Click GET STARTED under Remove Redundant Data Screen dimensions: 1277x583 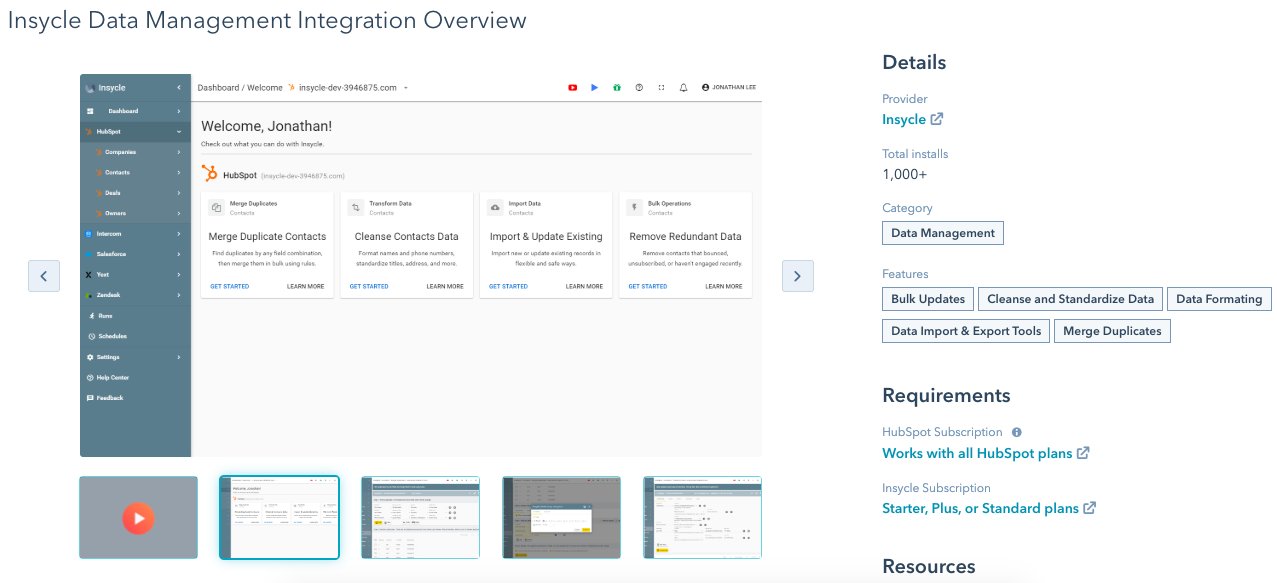click(x=648, y=287)
